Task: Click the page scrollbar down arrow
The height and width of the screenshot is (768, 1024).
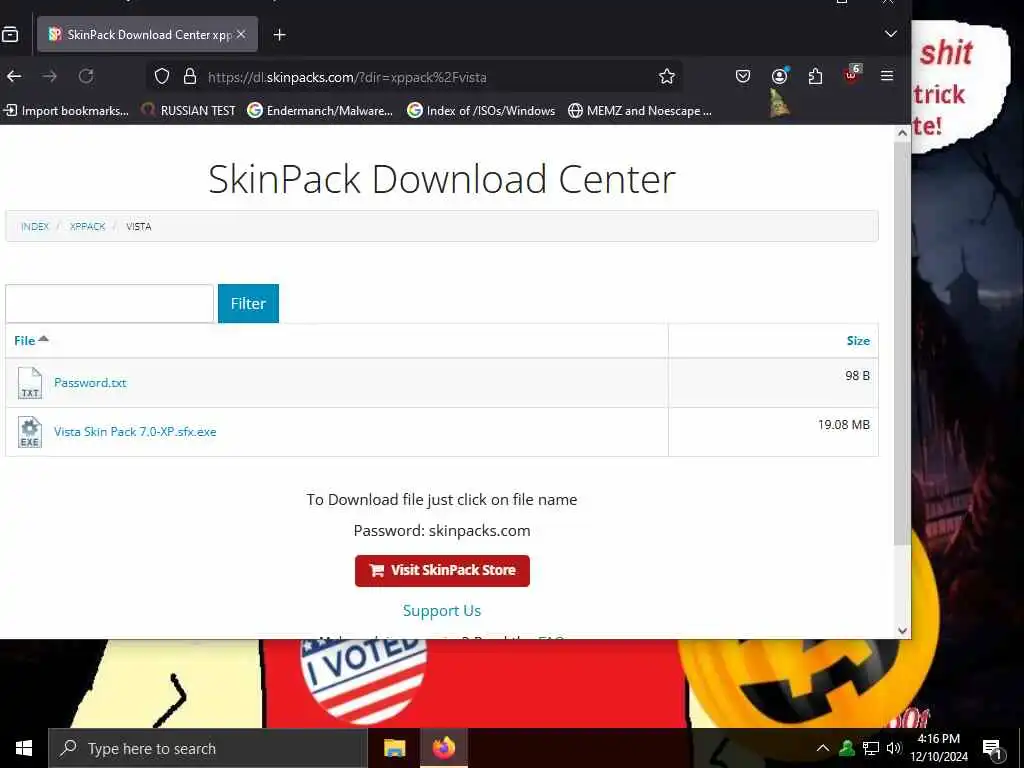Action: point(903,630)
